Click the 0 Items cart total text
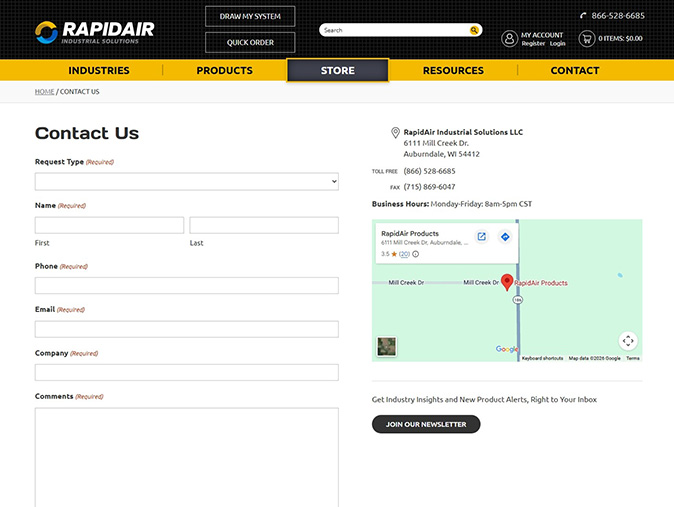674x507 pixels. coord(620,39)
